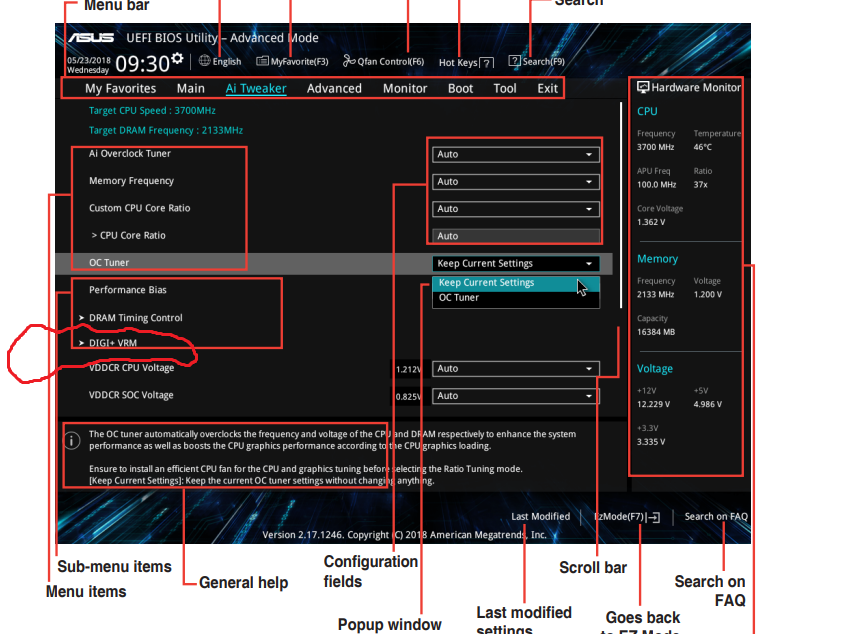Switch to the Main menu
The image size is (843, 634).
191,88
